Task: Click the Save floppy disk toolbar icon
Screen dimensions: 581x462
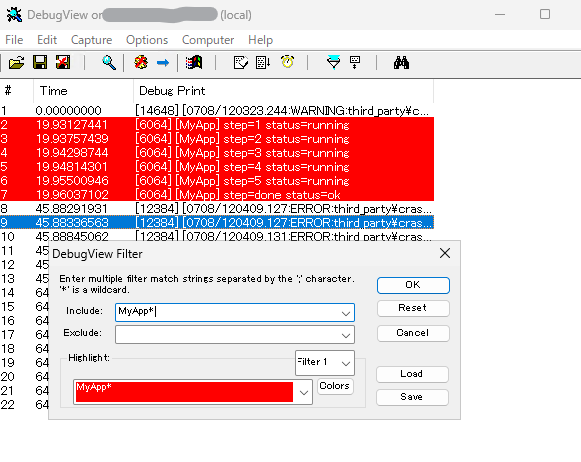Action: pos(40,62)
